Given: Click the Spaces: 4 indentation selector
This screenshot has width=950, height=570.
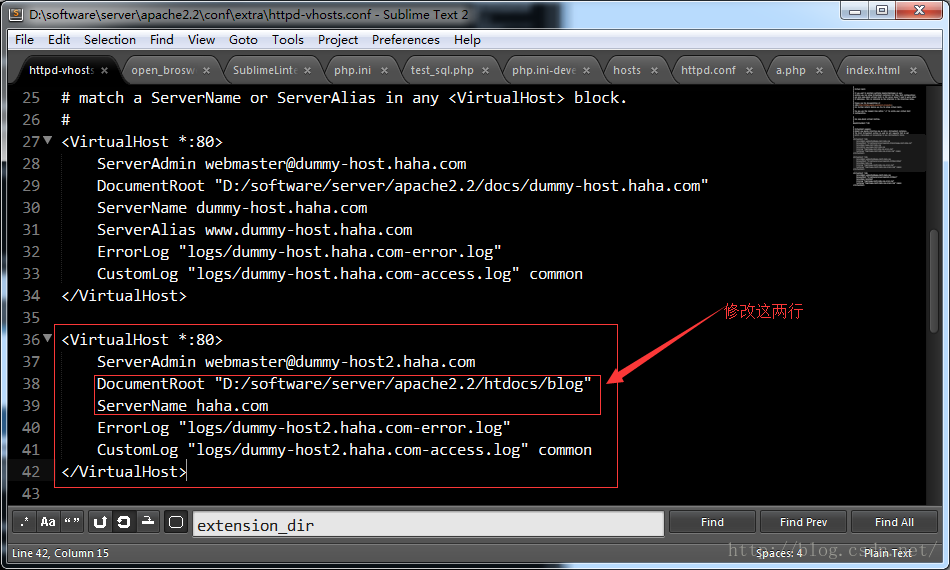Looking at the screenshot, I should click(x=779, y=553).
